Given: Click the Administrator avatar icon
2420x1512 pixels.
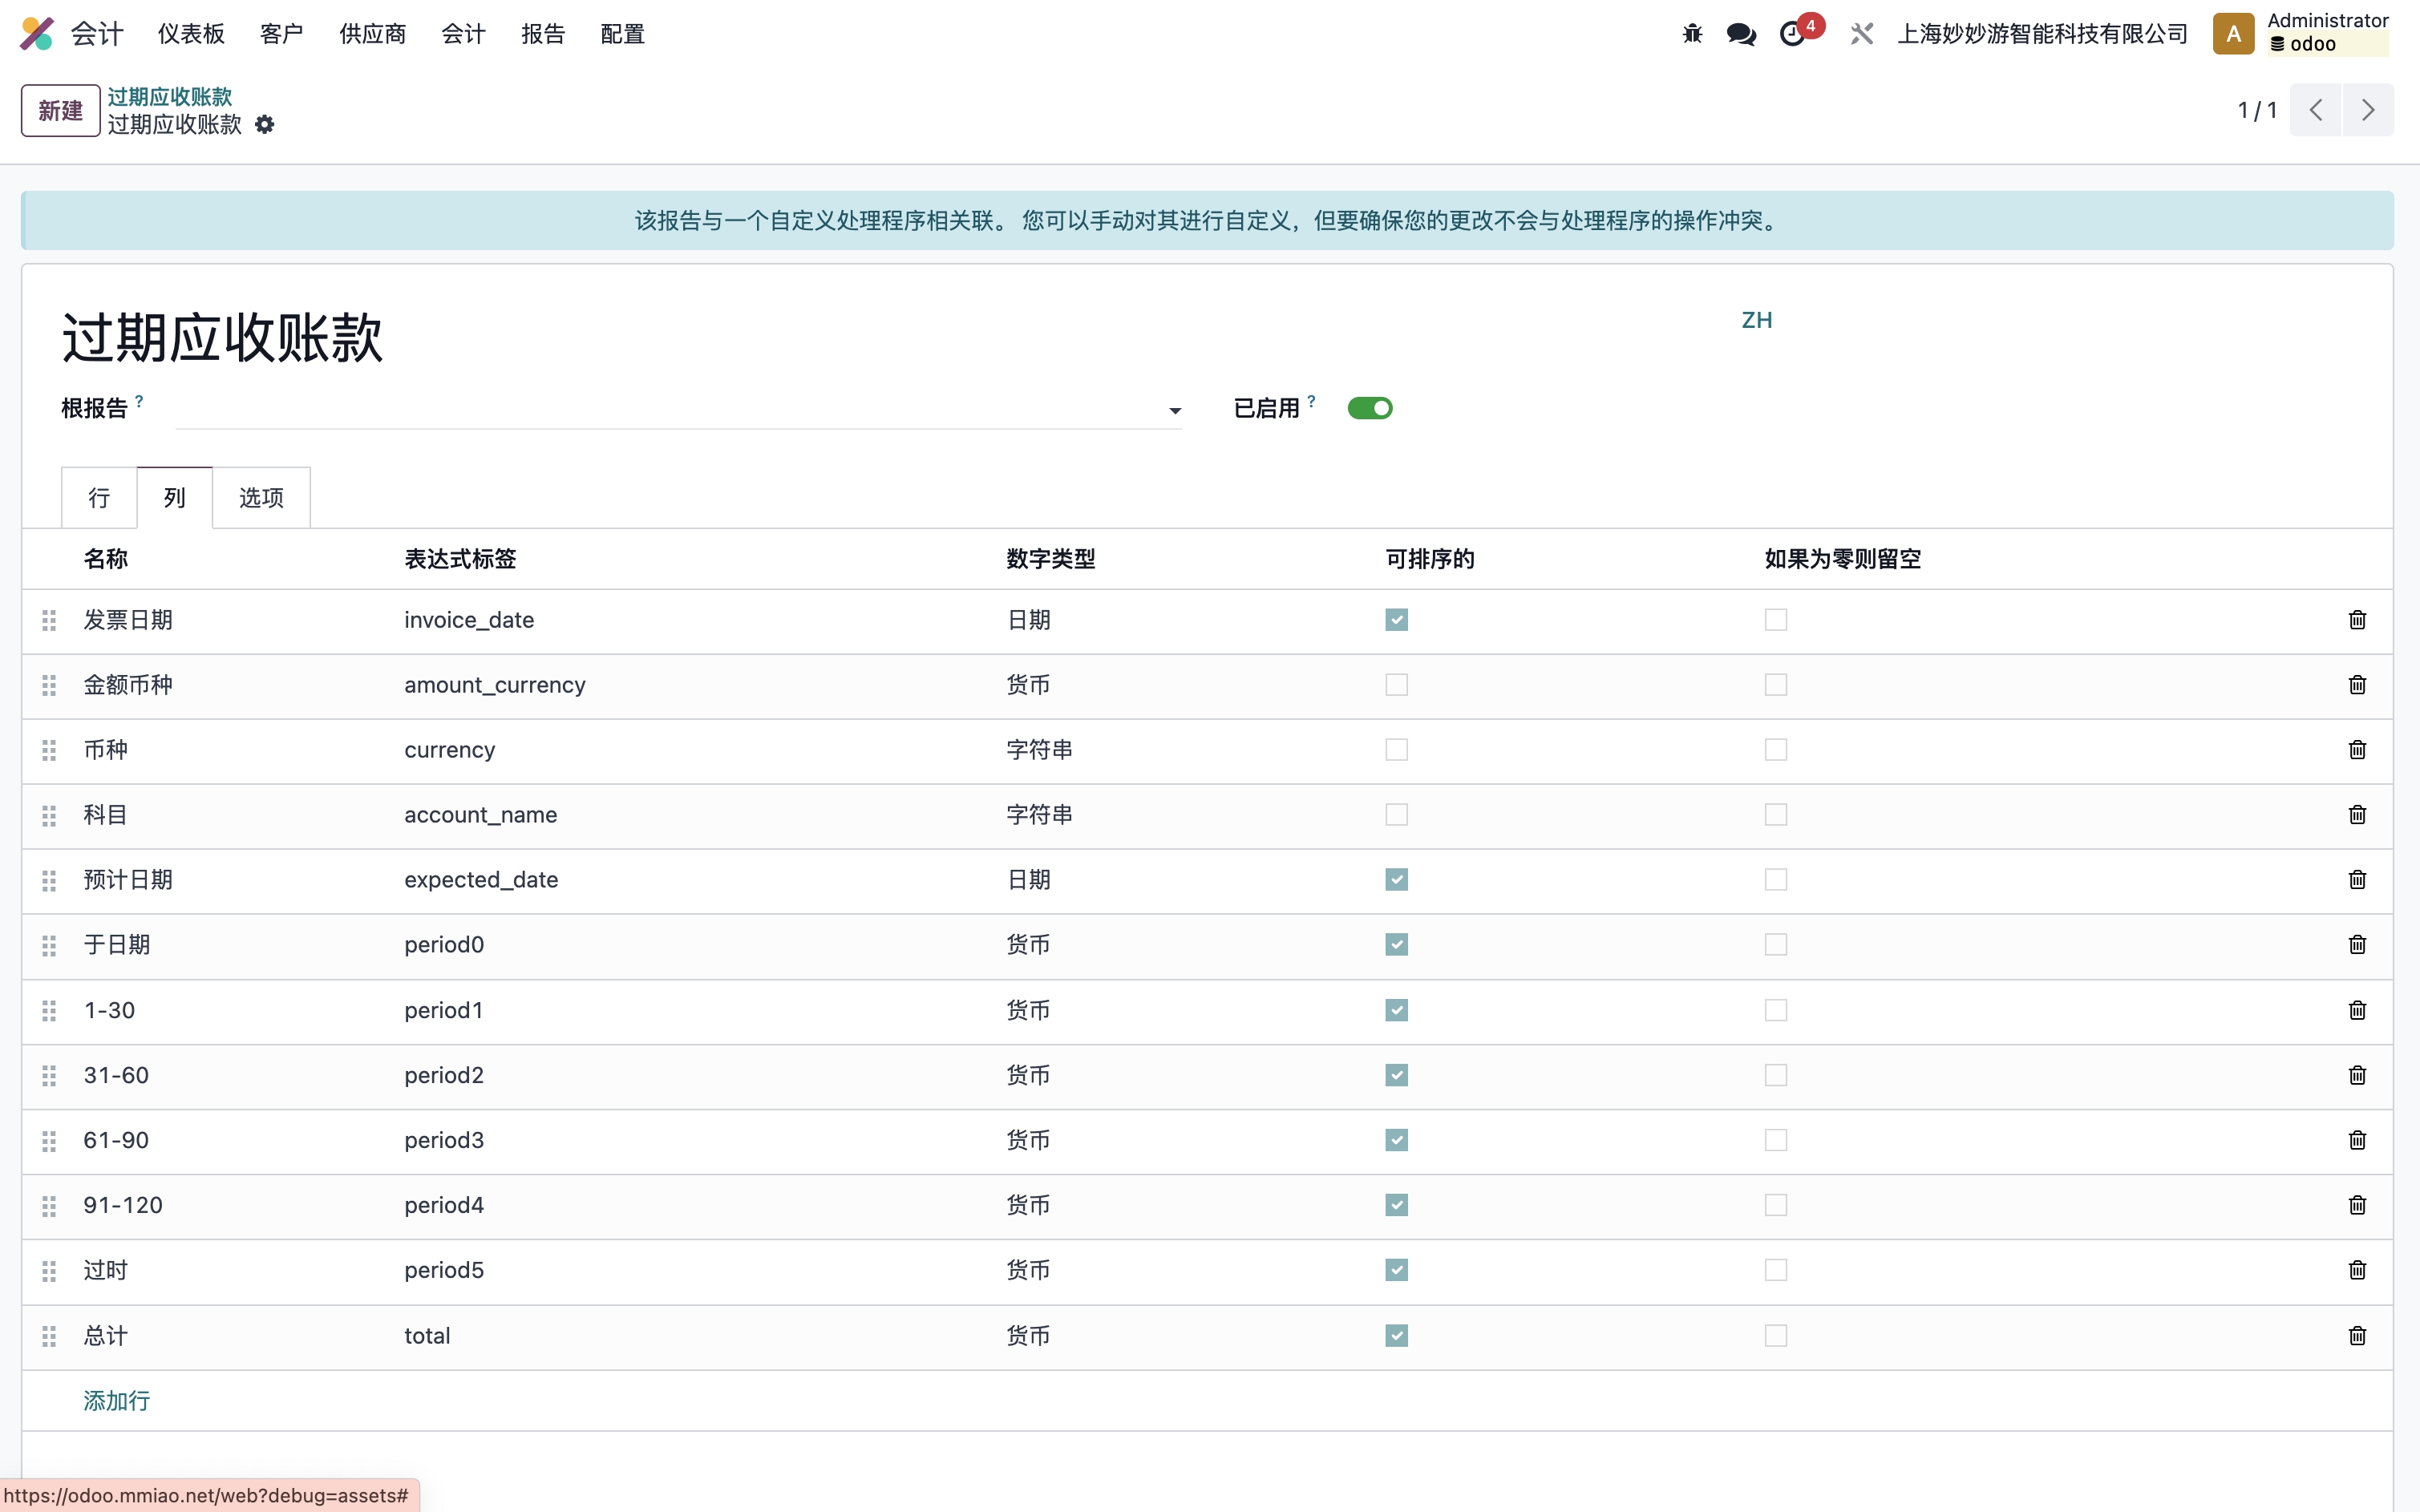Looking at the screenshot, I should [2233, 33].
